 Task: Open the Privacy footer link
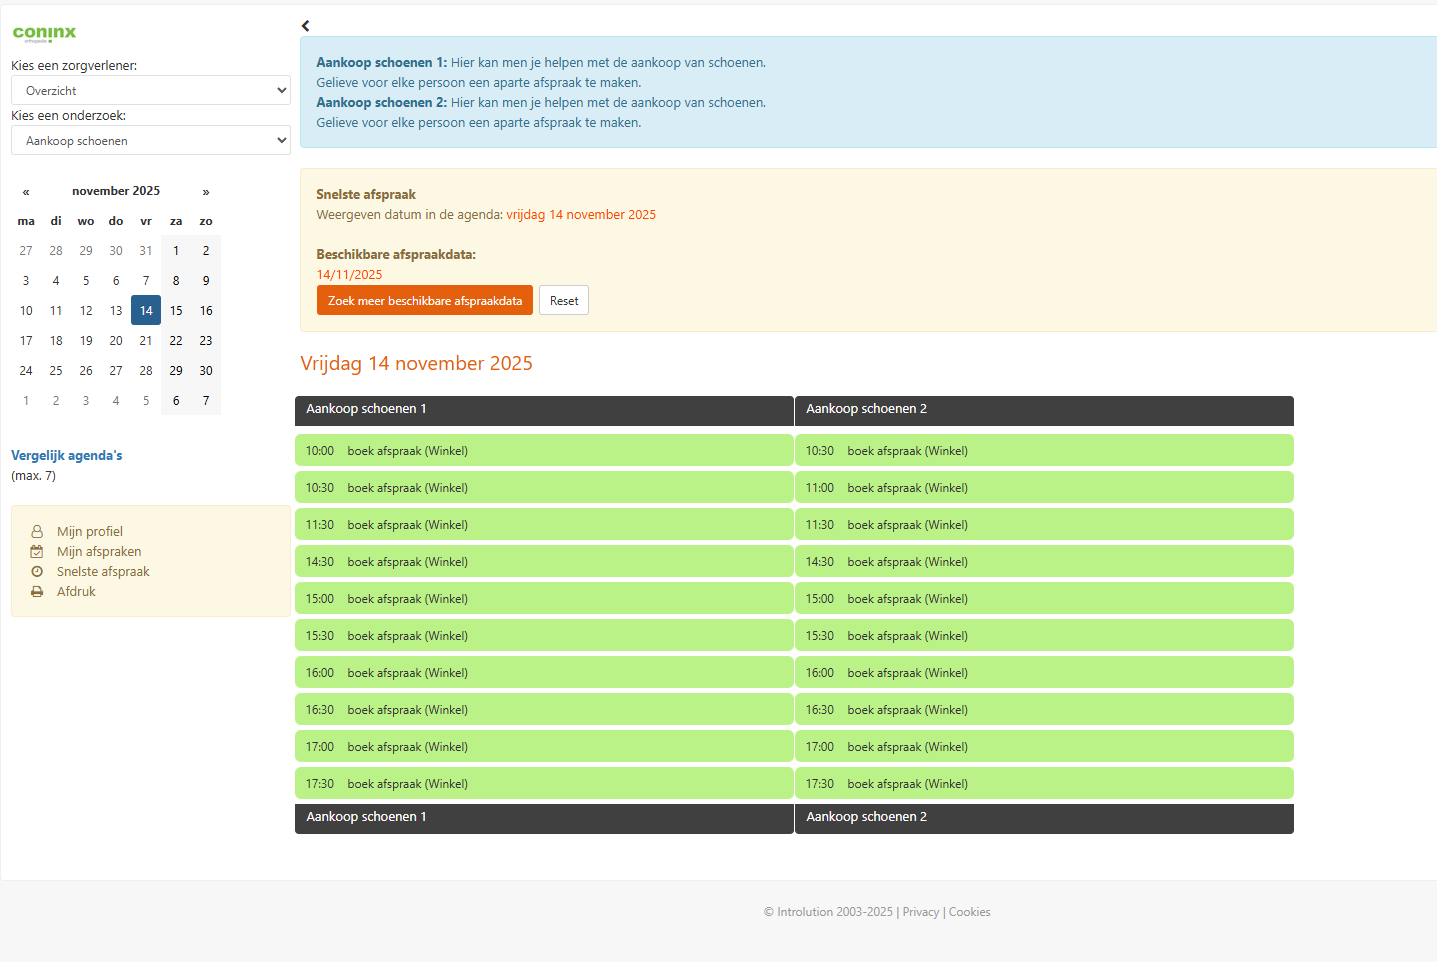pos(921,912)
